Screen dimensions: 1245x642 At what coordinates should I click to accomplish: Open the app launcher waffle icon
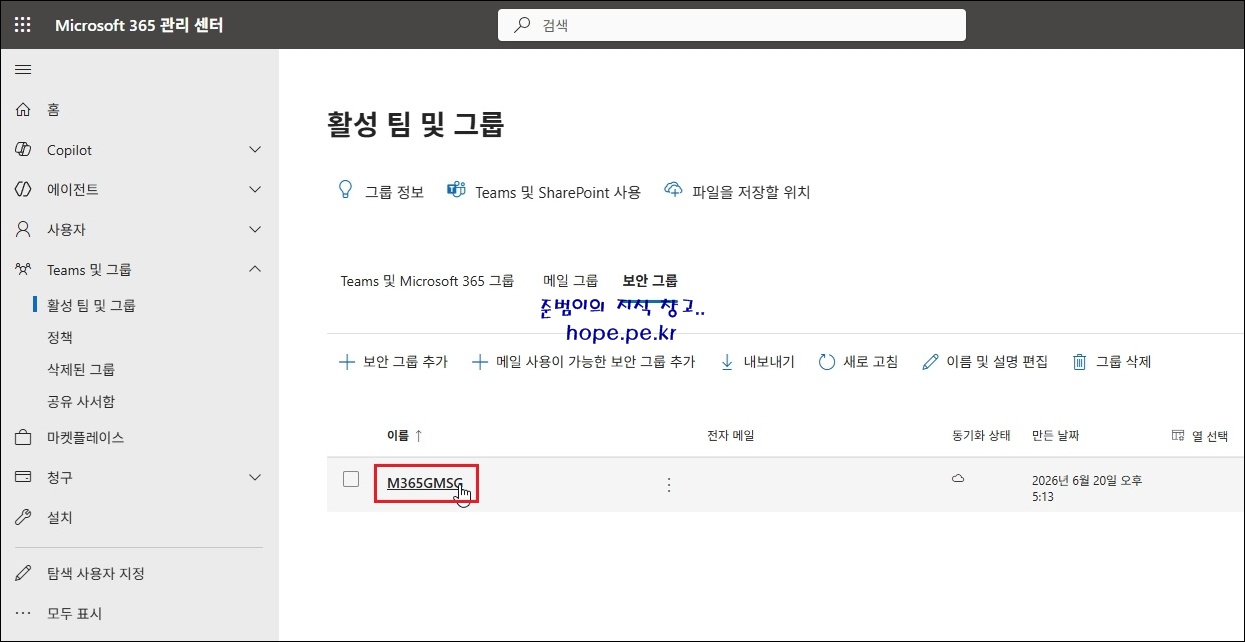click(23, 25)
